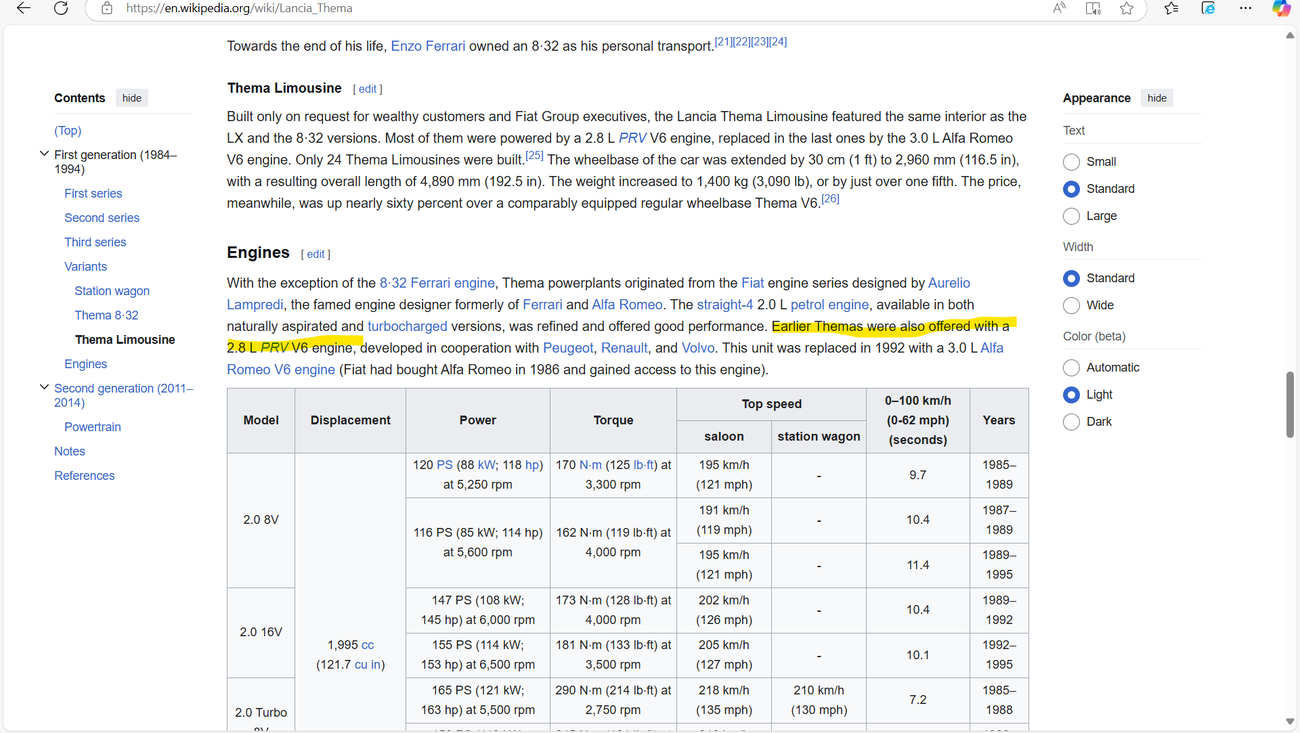Activate the Read aloud icon
The height and width of the screenshot is (733, 1300).
coord(1059,8)
